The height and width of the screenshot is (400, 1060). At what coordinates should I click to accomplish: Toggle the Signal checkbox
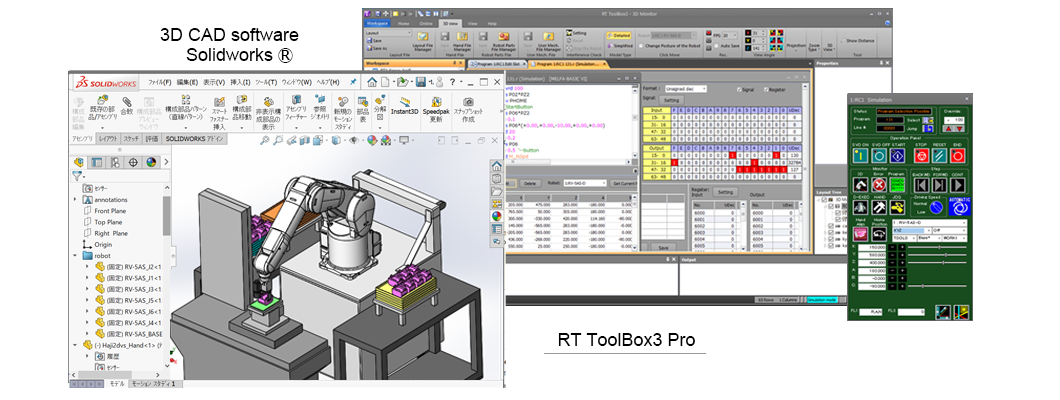738,88
